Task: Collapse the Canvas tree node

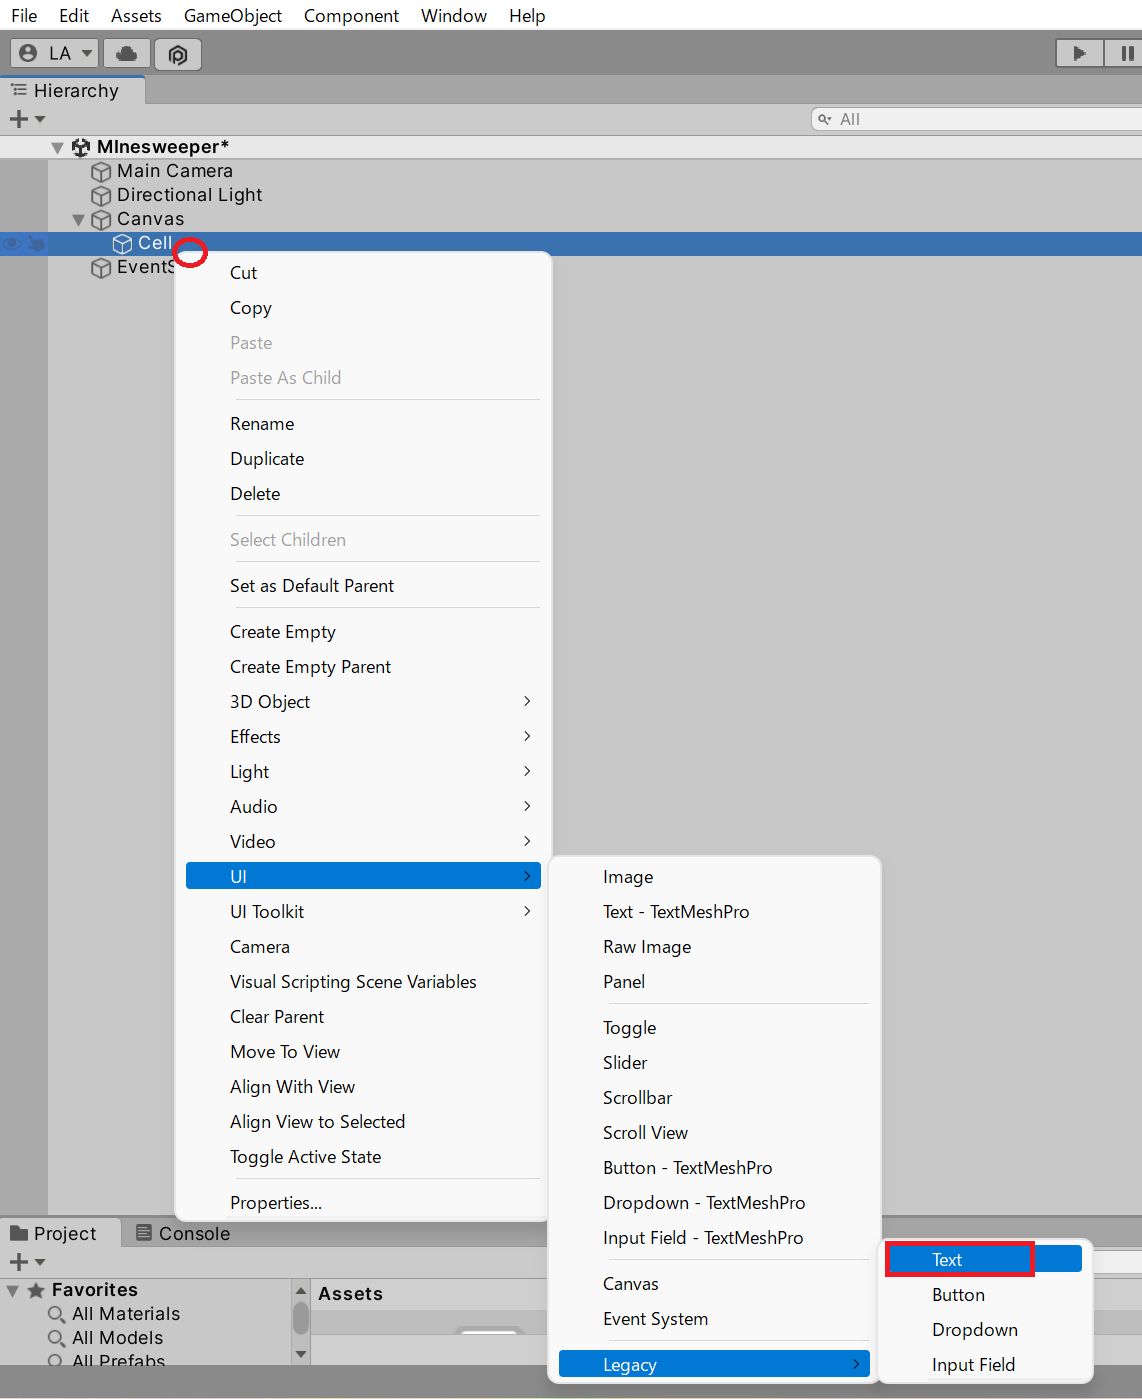Action: [79, 220]
